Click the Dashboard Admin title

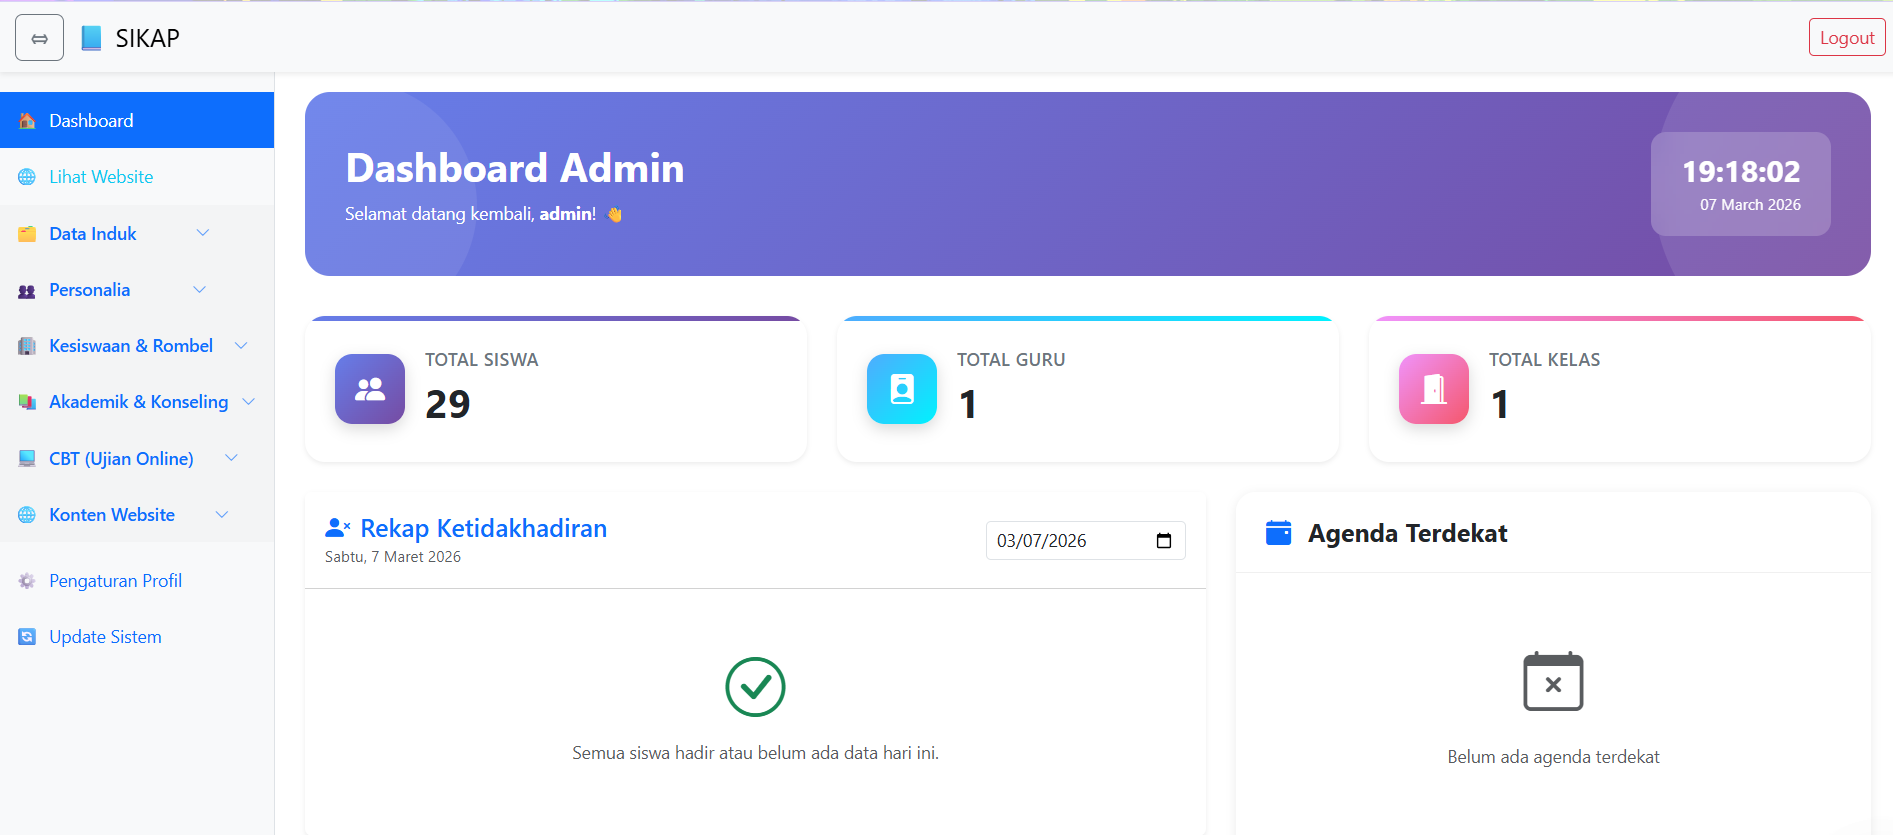pyautogui.click(x=515, y=168)
